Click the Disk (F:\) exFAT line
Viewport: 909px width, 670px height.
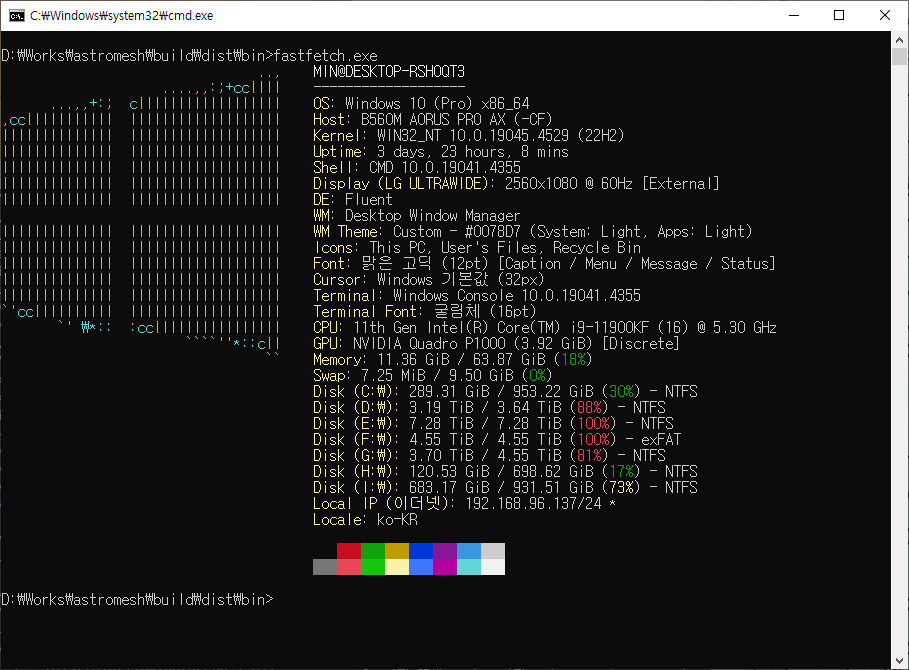click(497, 440)
